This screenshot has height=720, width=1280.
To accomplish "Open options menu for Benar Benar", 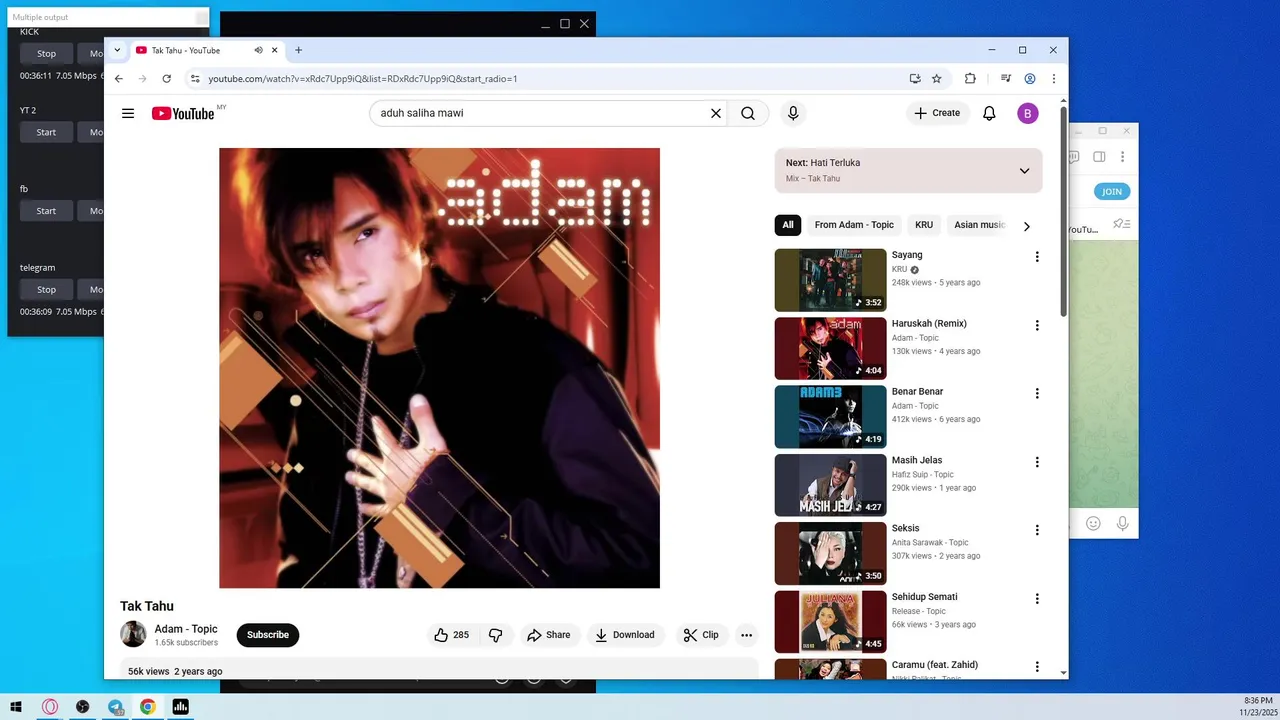I will [x=1037, y=393].
